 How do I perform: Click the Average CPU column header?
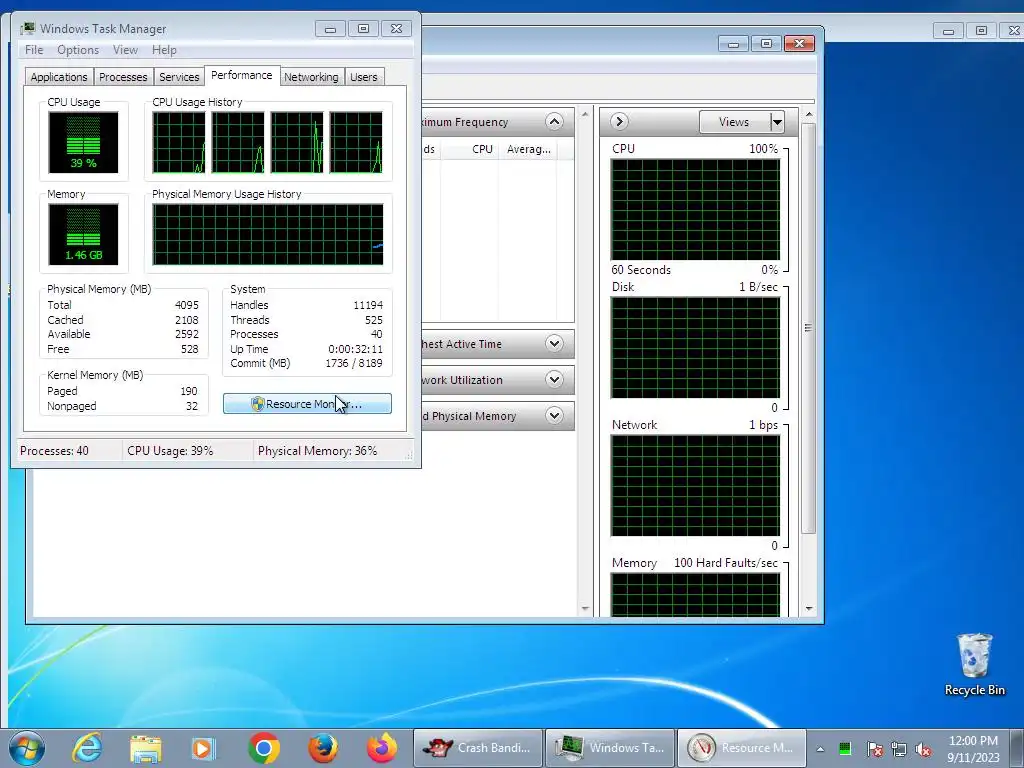528,149
